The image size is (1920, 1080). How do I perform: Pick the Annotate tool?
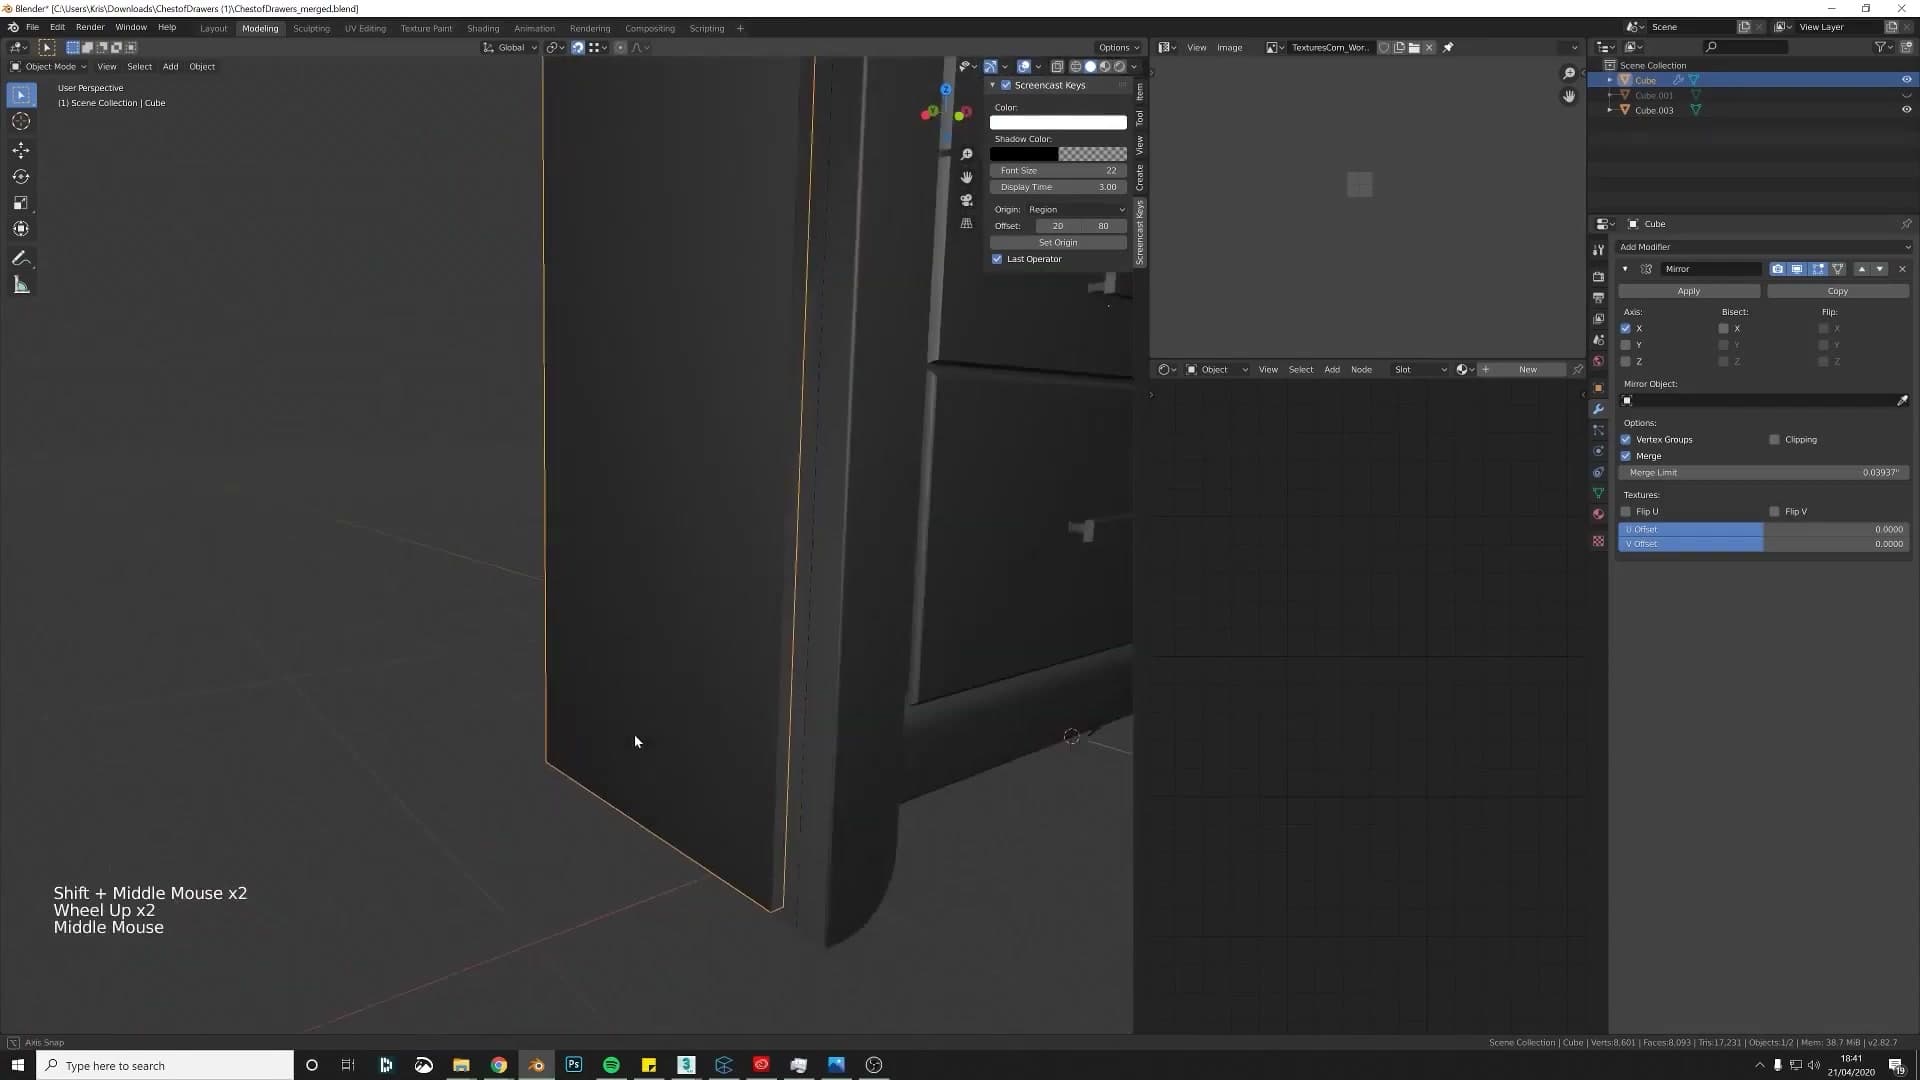tap(21, 259)
